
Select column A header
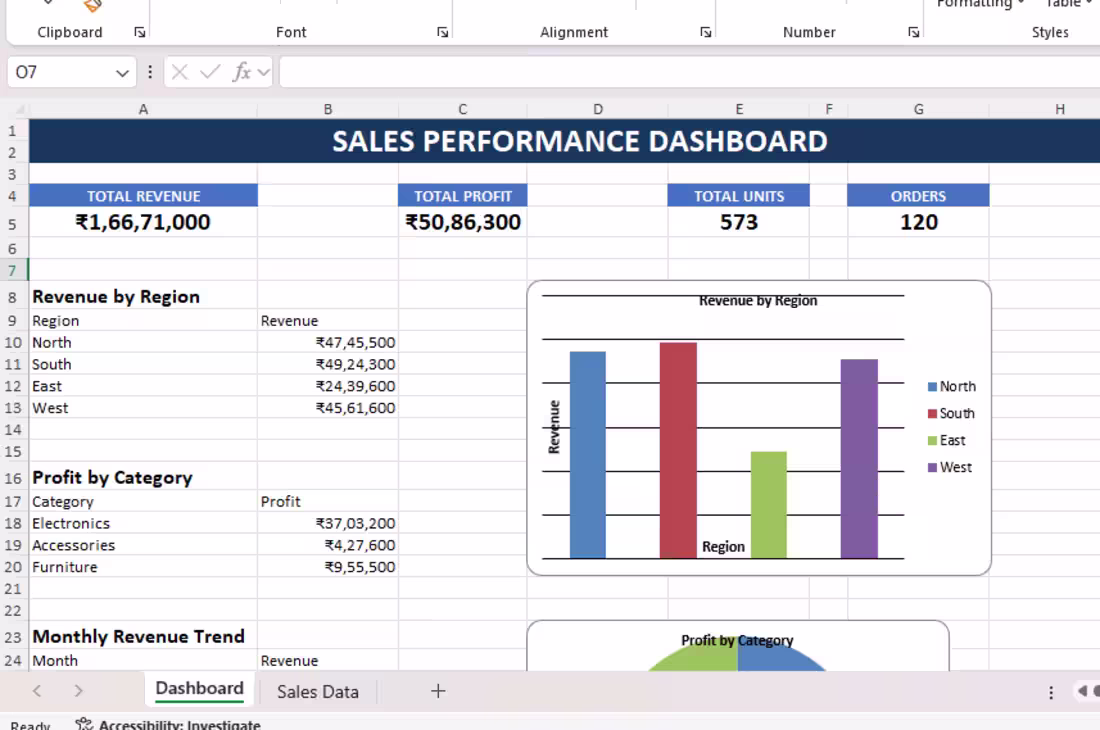(143, 109)
